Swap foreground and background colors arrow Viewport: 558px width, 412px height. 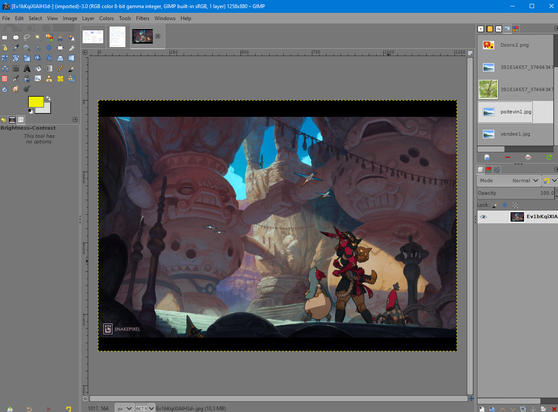(x=48, y=99)
